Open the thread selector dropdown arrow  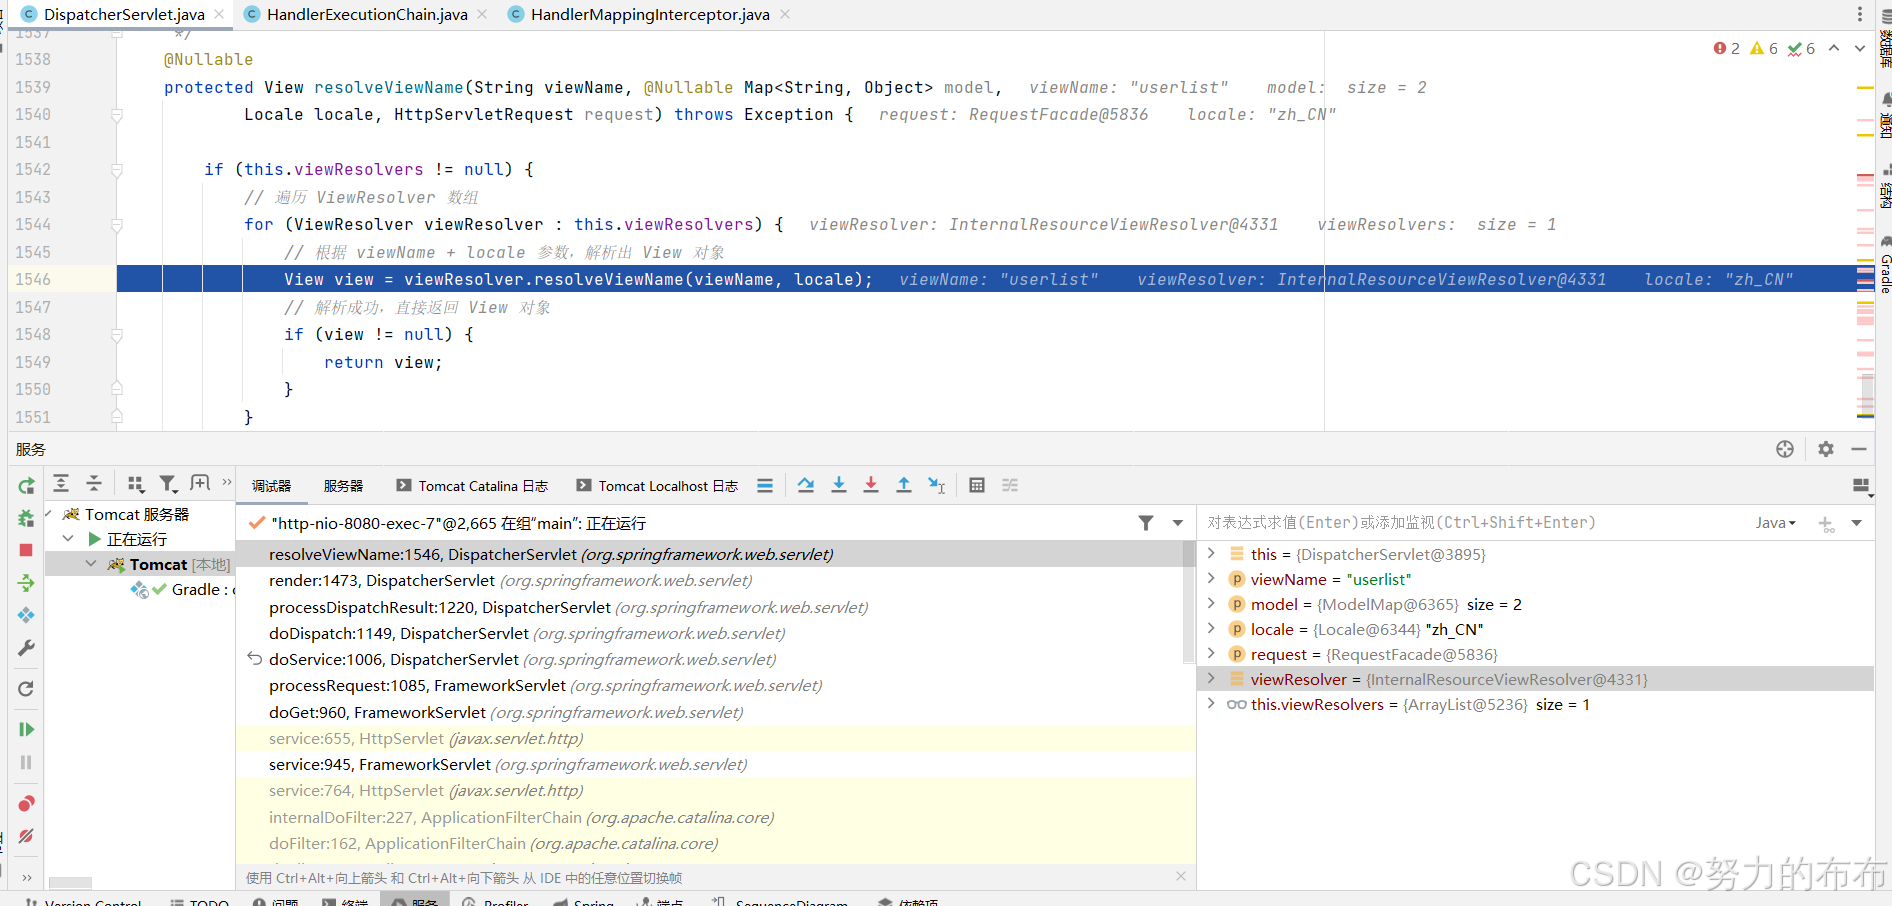click(1178, 523)
